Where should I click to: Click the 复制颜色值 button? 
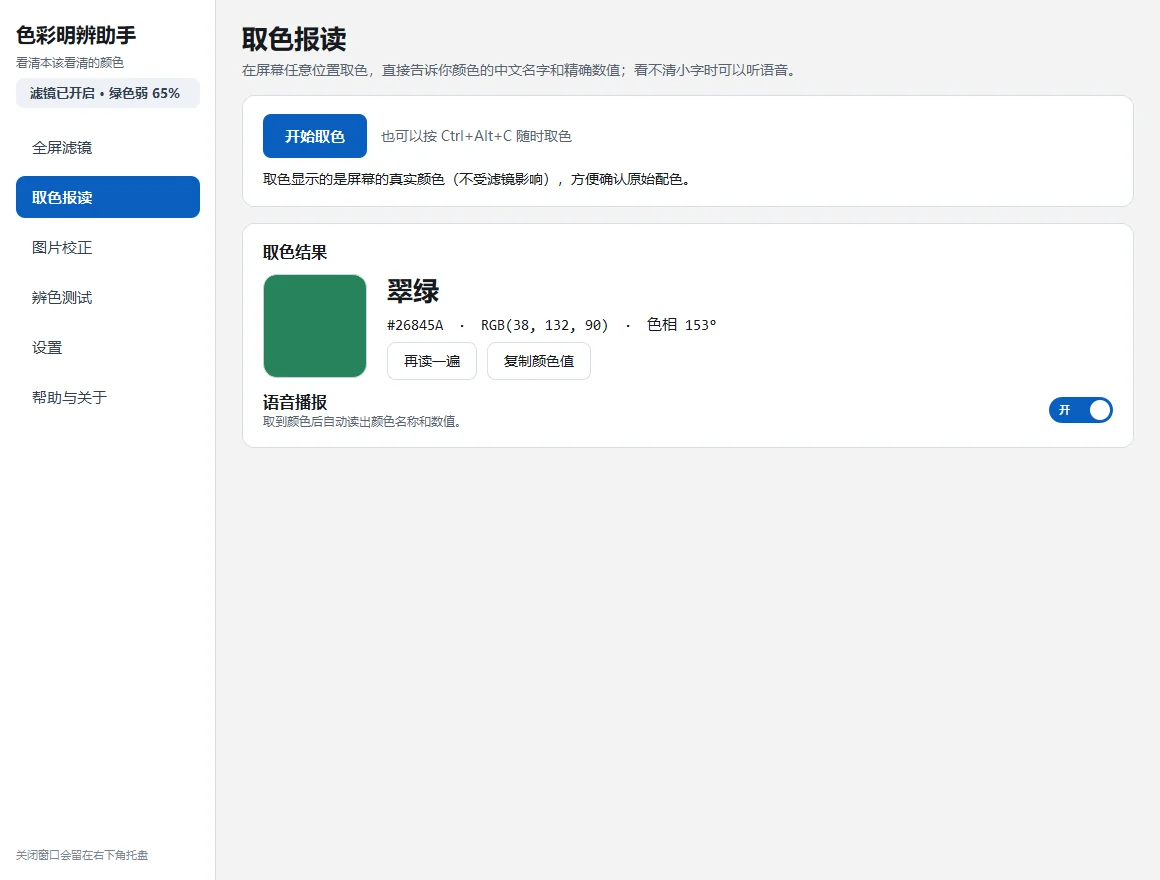[539, 361]
